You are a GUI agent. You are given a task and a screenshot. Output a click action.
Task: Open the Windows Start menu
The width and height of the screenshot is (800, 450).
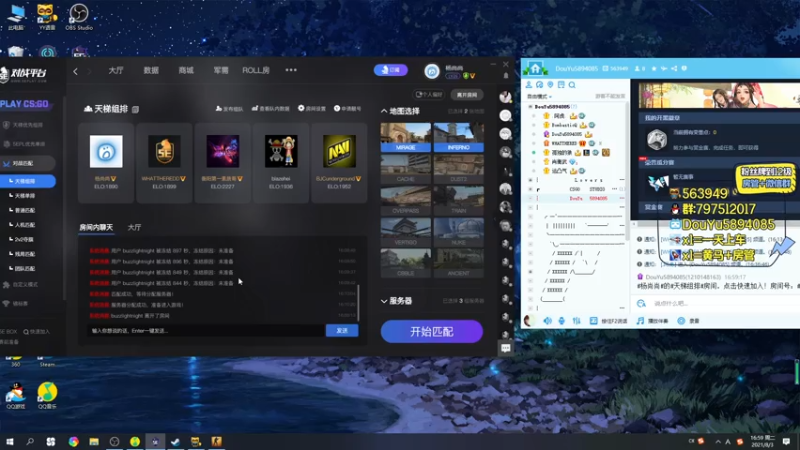[x=9, y=441]
